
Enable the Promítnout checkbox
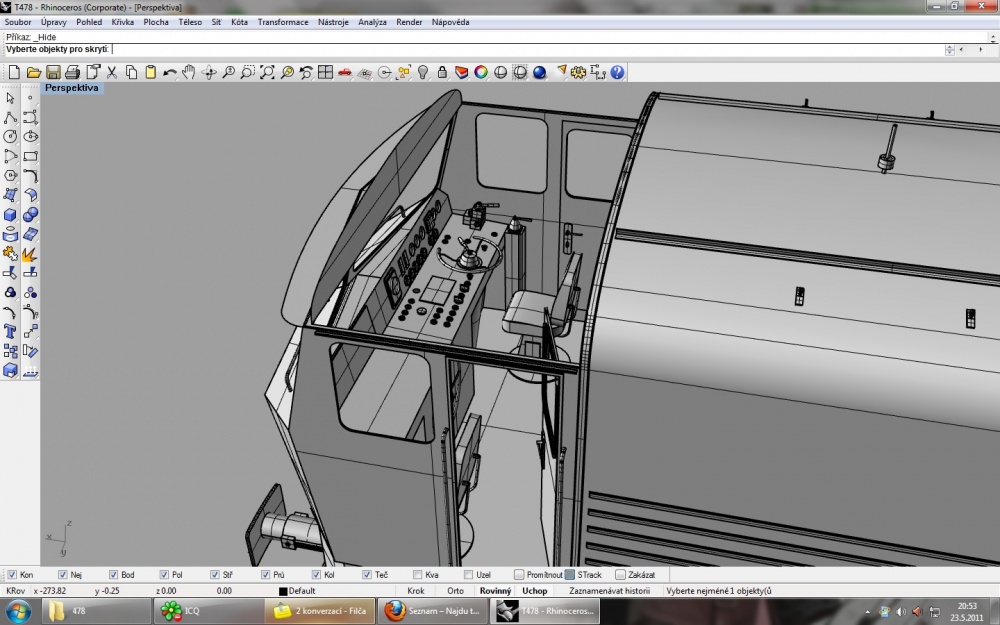(519, 575)
